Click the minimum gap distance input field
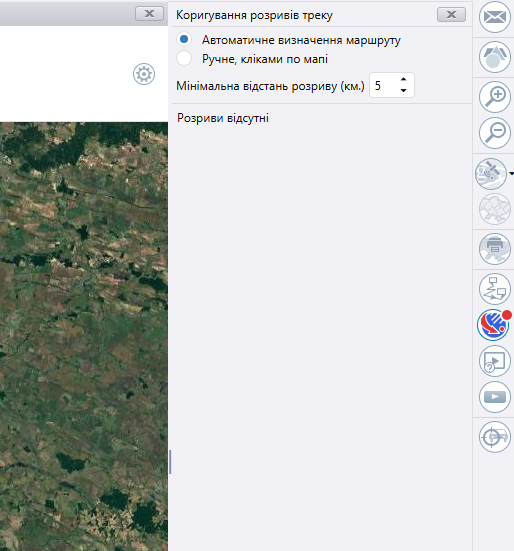This screenshot has height=551, width=514. point(392,85)
